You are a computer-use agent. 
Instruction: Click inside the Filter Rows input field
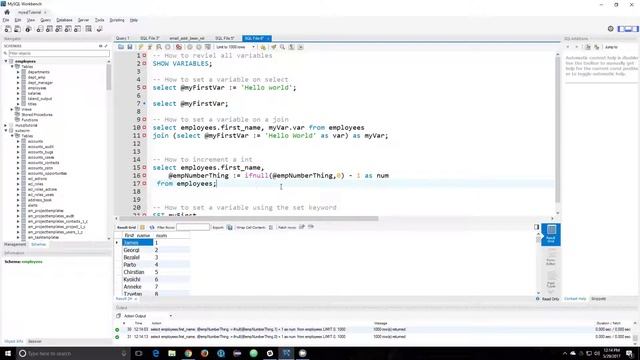click(x=193, y=227)
